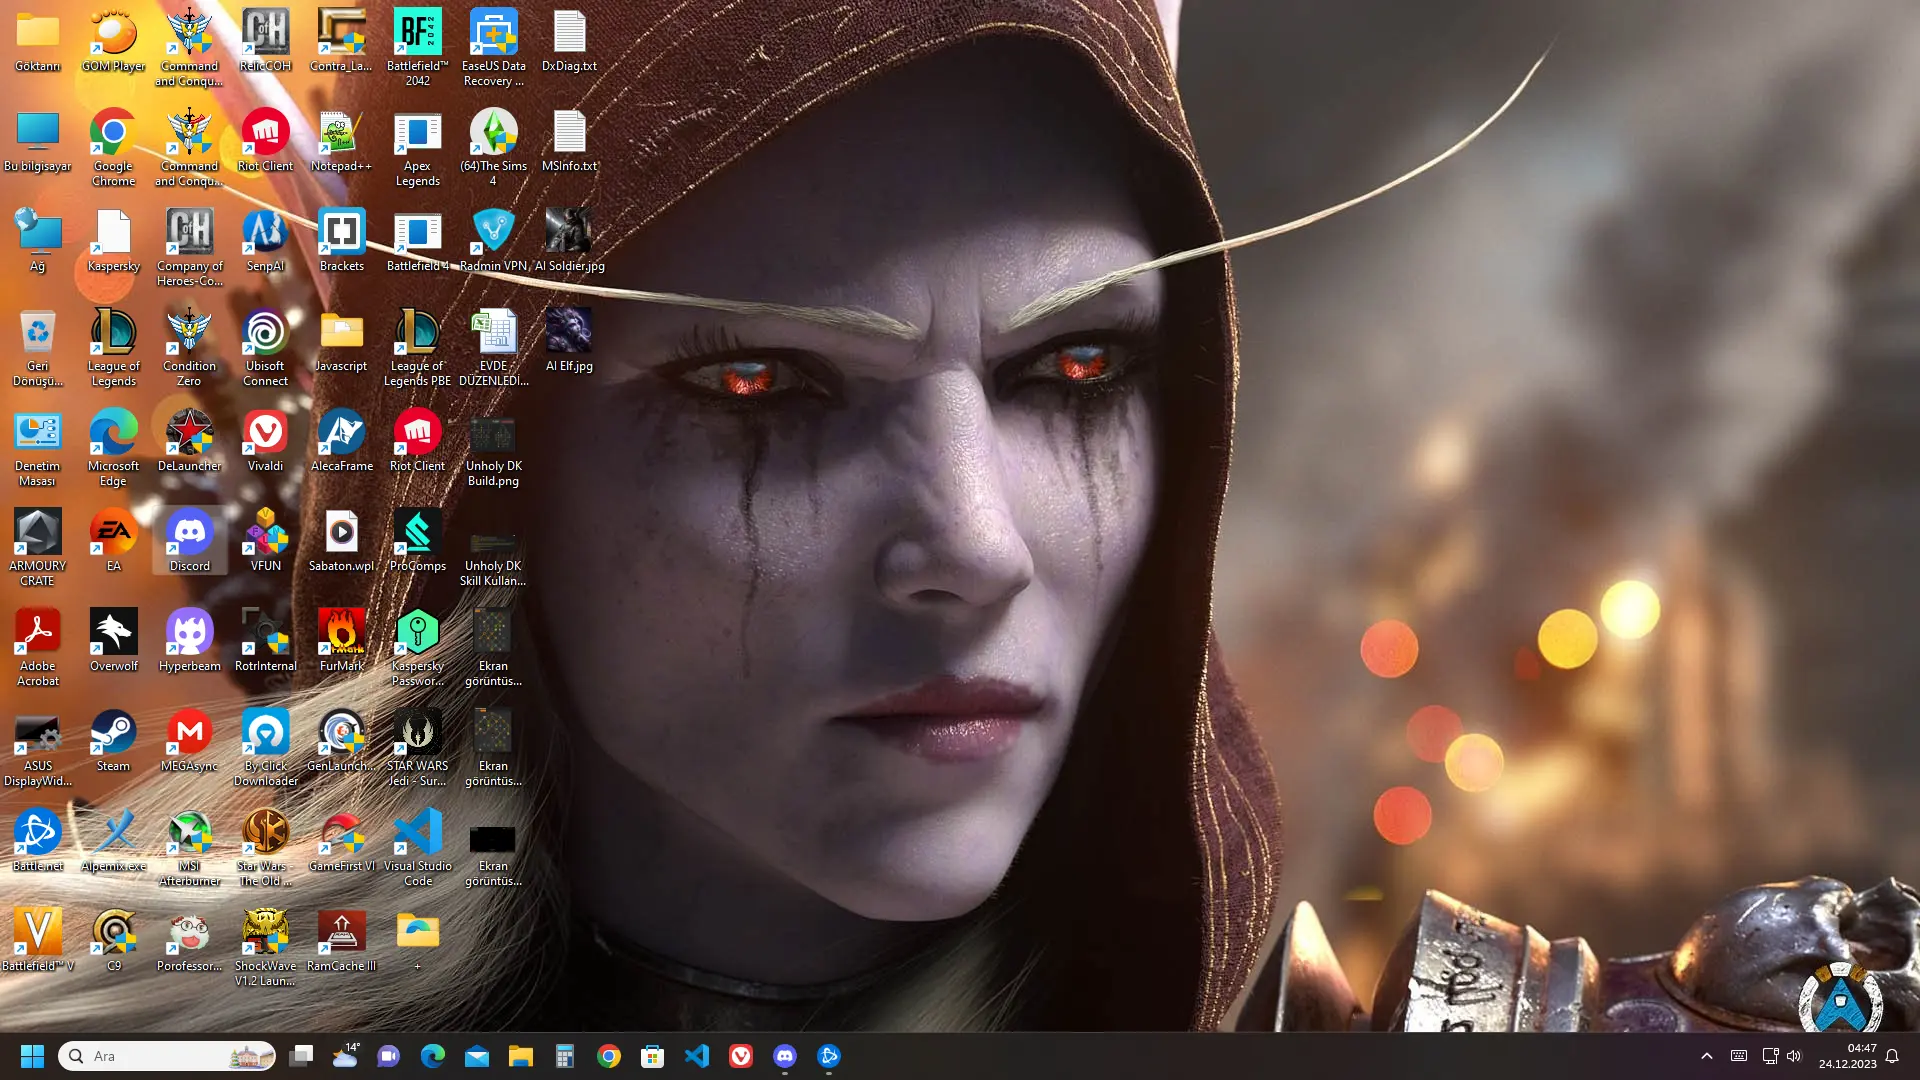Image resolution: width=1920 pixels, height=1080 pixels.
Task: Select the Javascript folder on the desktop
Action: (342, 340)
